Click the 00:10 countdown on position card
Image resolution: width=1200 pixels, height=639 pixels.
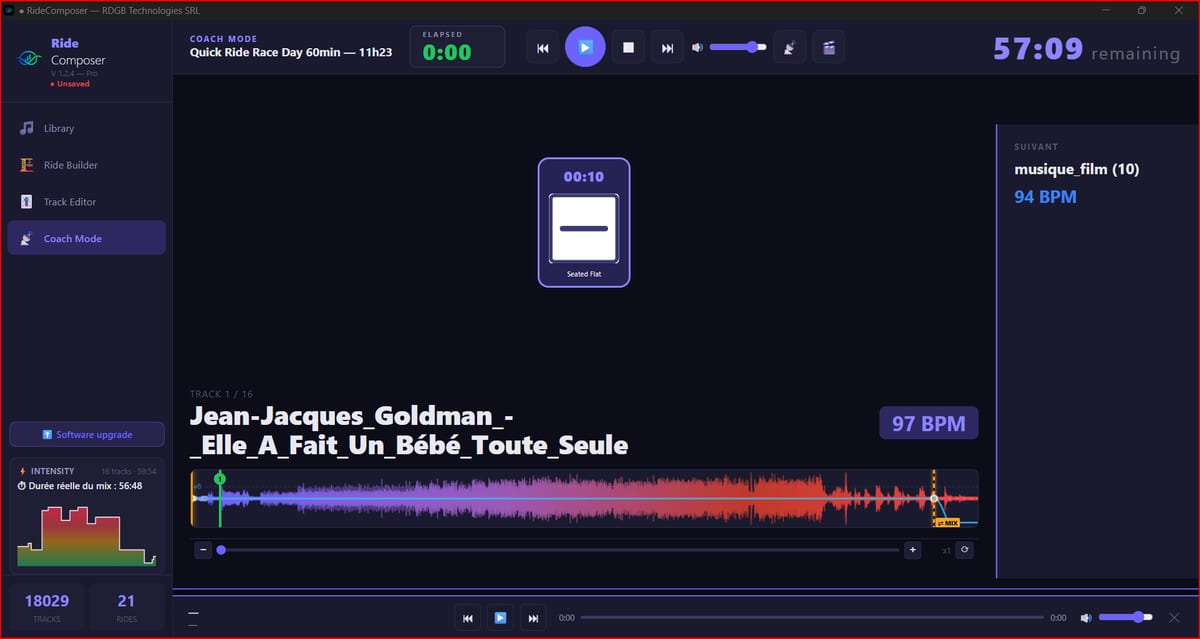click(x=584, y=177)
